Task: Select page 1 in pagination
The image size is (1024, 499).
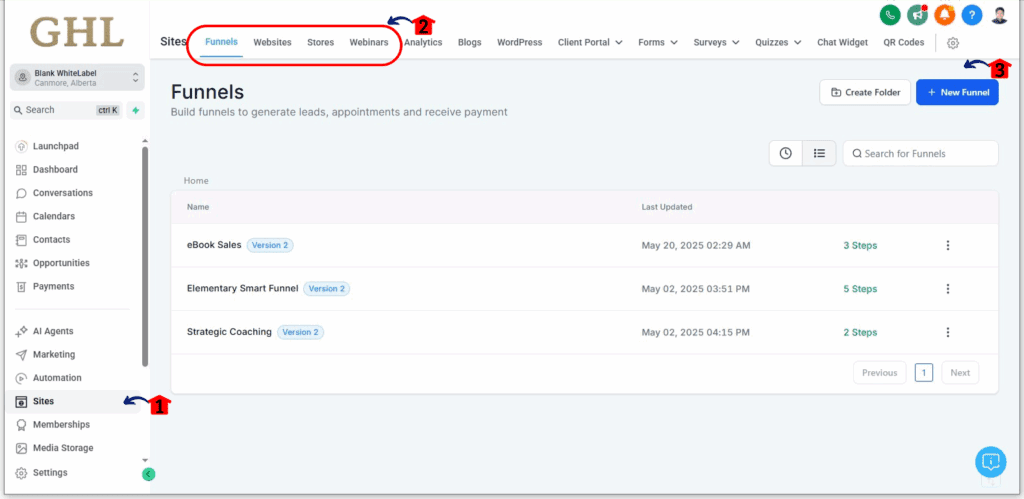Action: [923, 373]
